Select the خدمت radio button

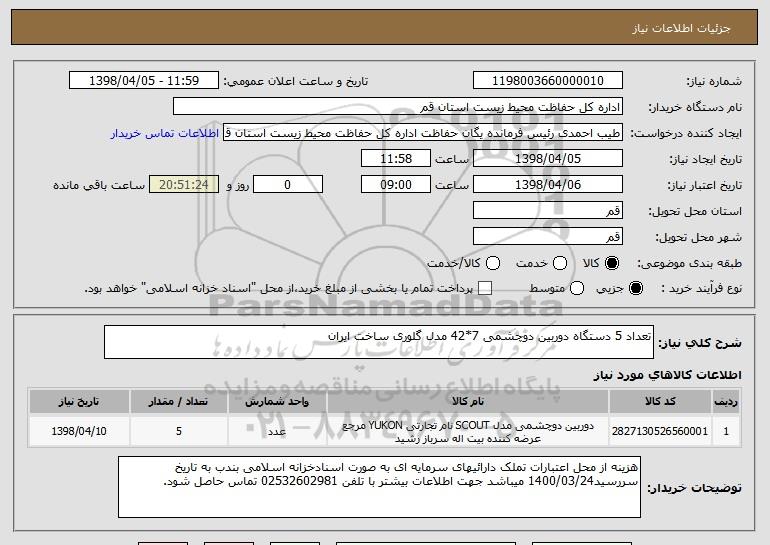coord(560,263)
